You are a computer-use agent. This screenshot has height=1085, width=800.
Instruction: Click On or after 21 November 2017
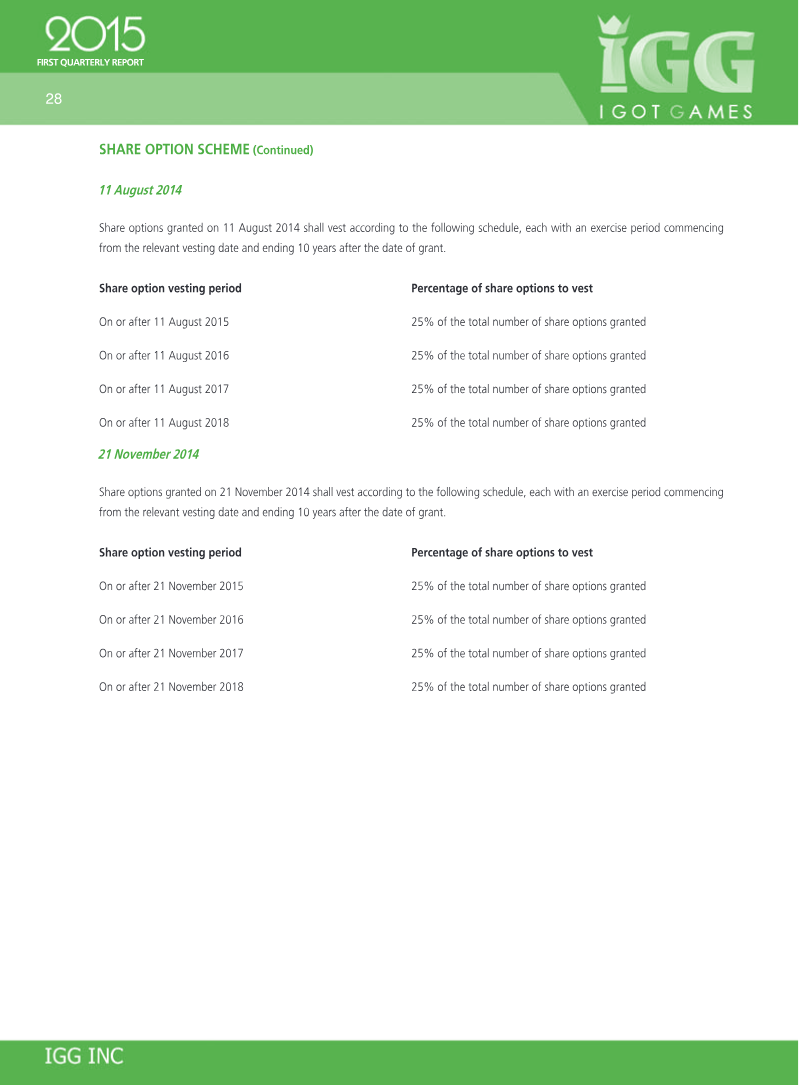171,653
